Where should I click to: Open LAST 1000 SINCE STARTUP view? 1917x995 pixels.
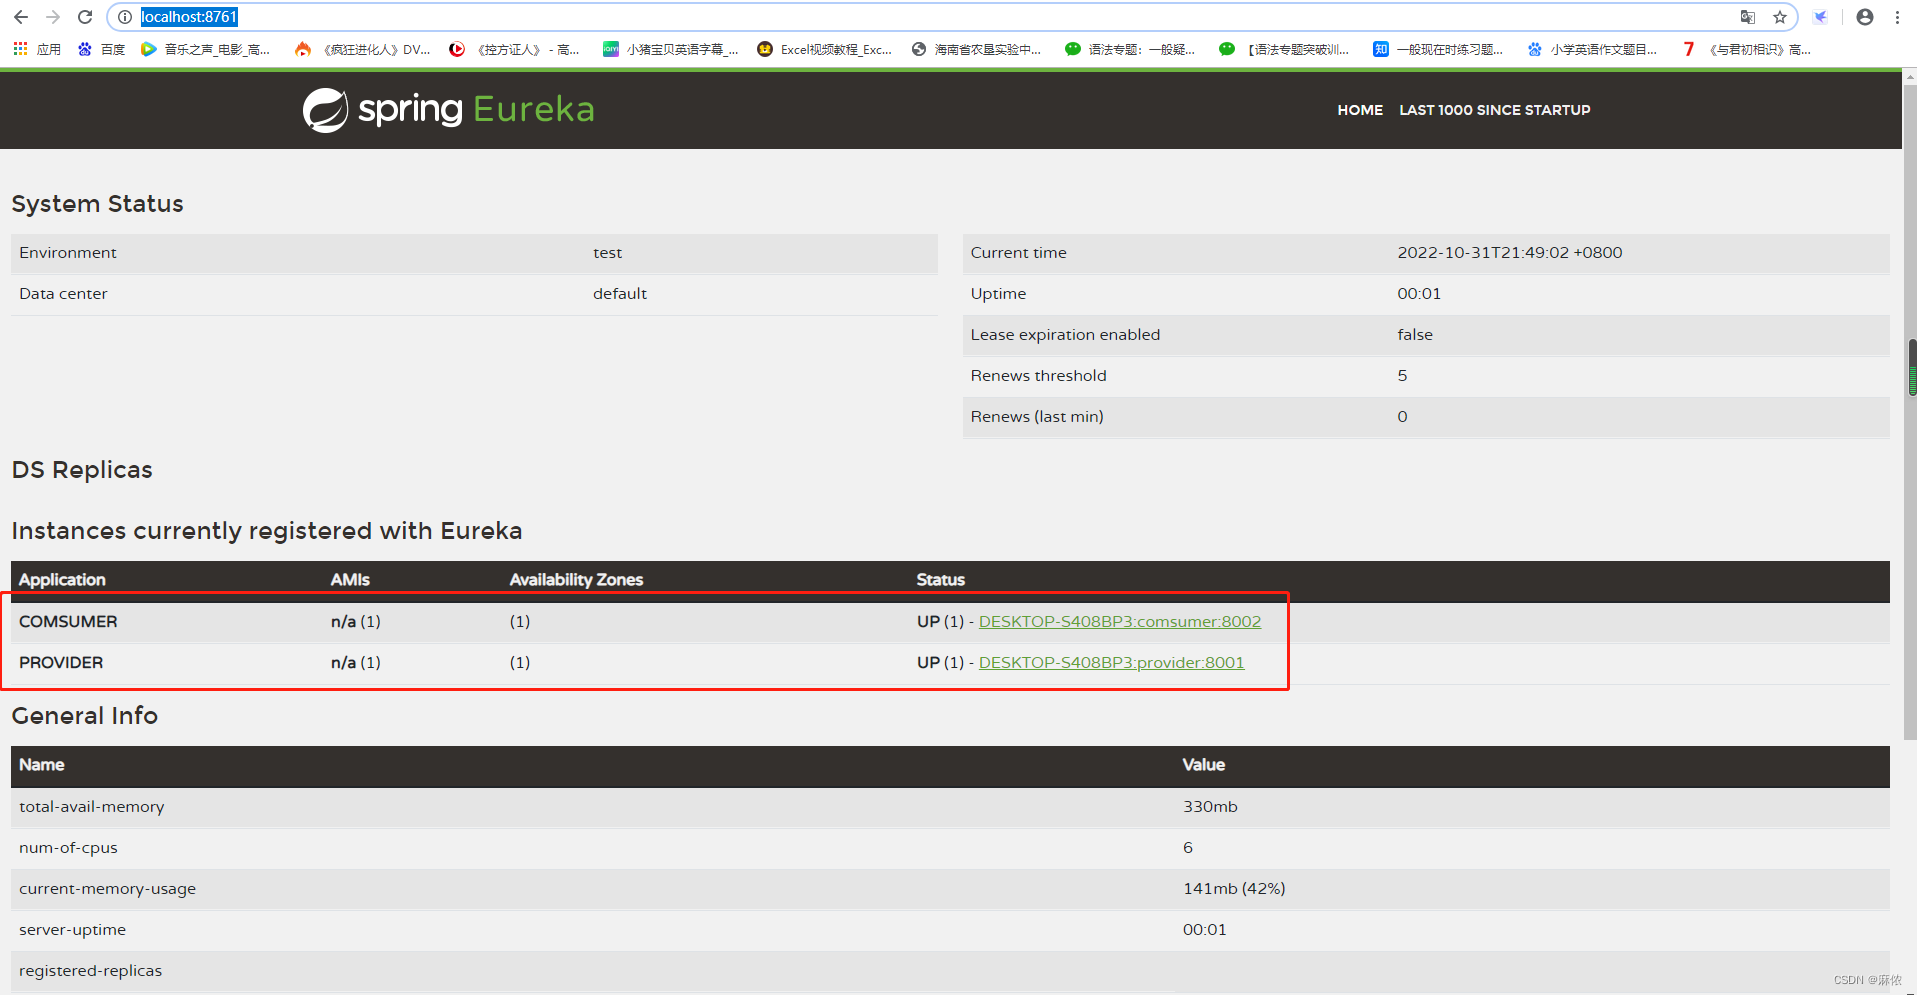pos(1494,110)
